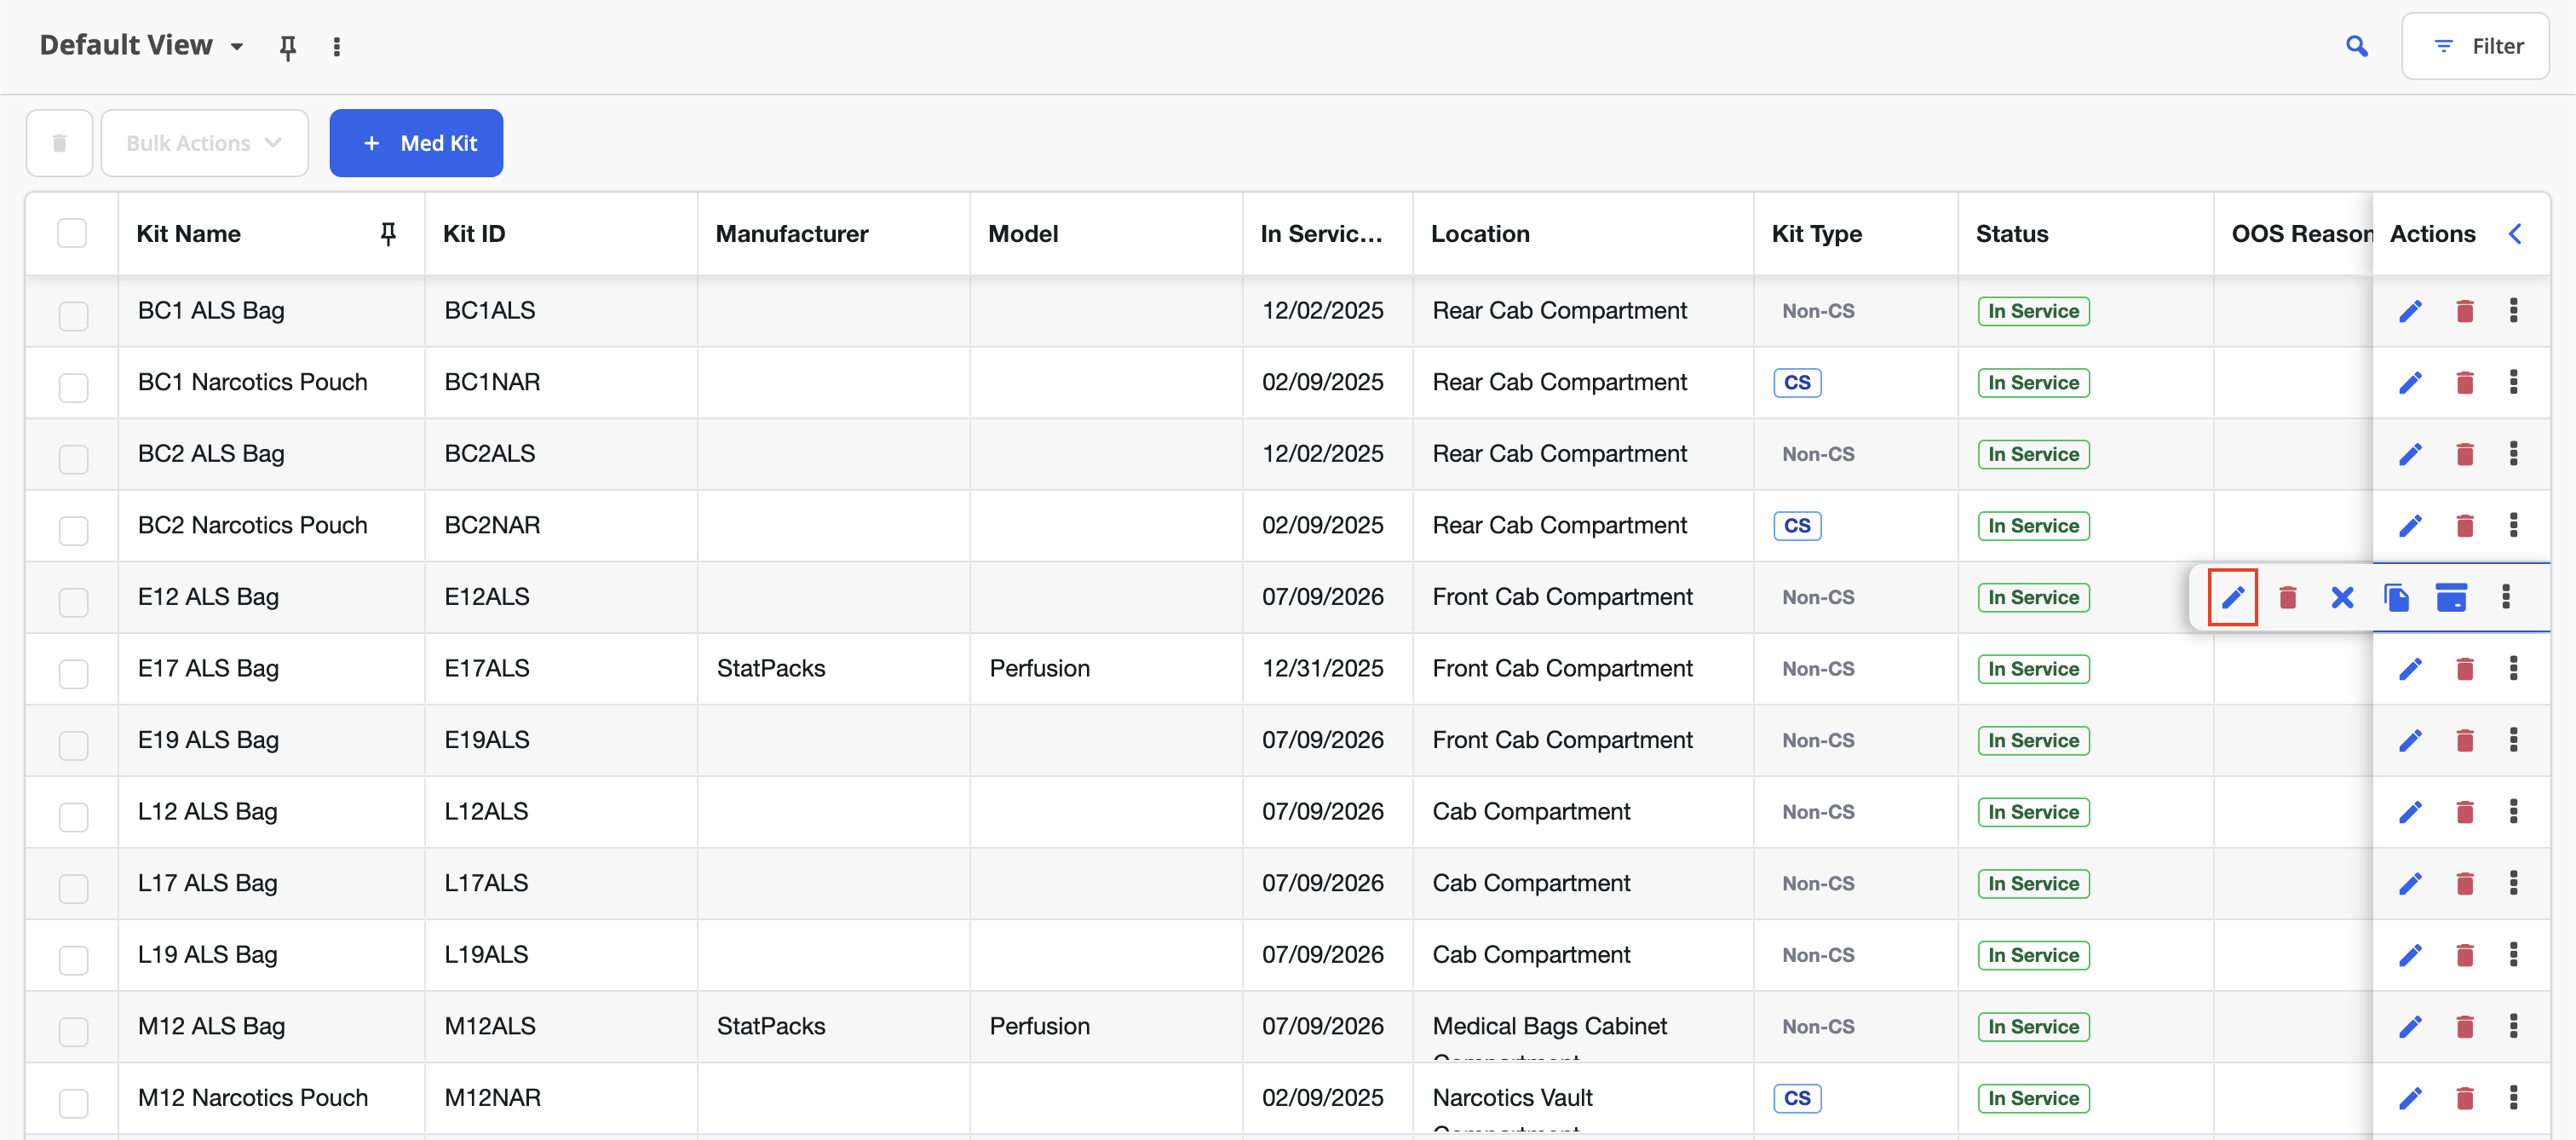Select the BC1 Narcotics Pouch checkbox

[x=73, y=388]
